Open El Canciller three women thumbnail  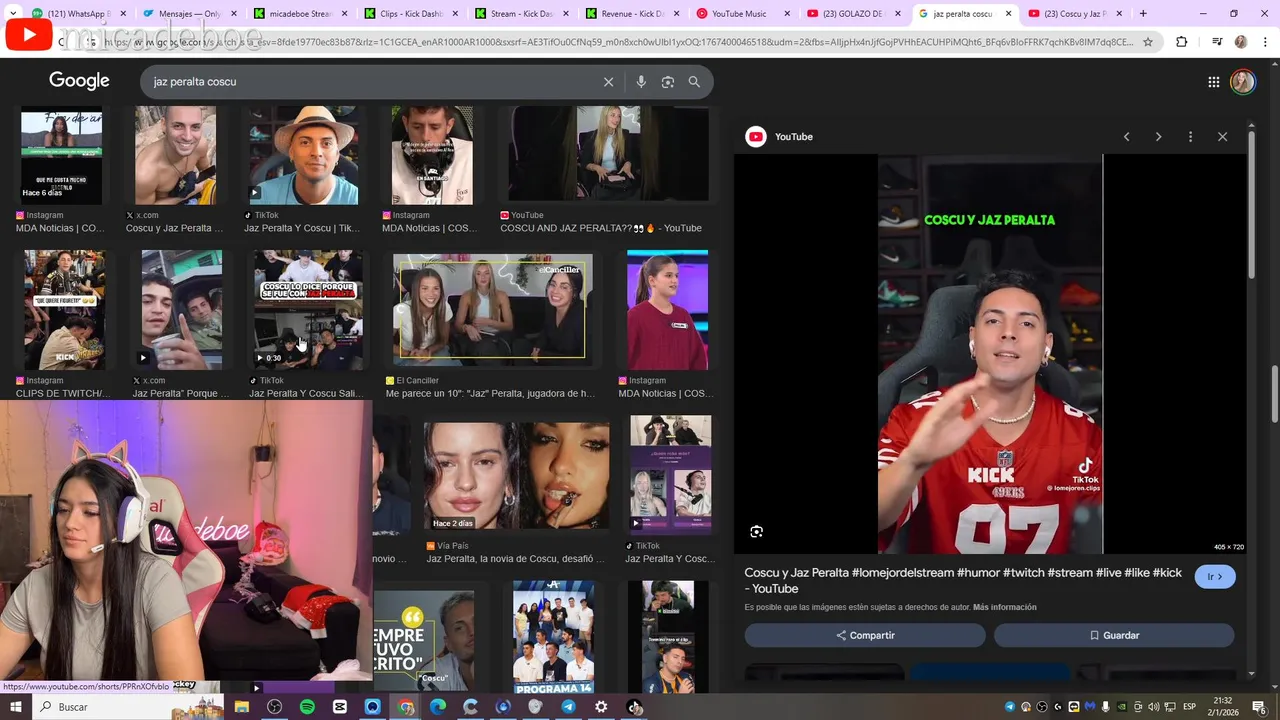click(x=492, y=309)
